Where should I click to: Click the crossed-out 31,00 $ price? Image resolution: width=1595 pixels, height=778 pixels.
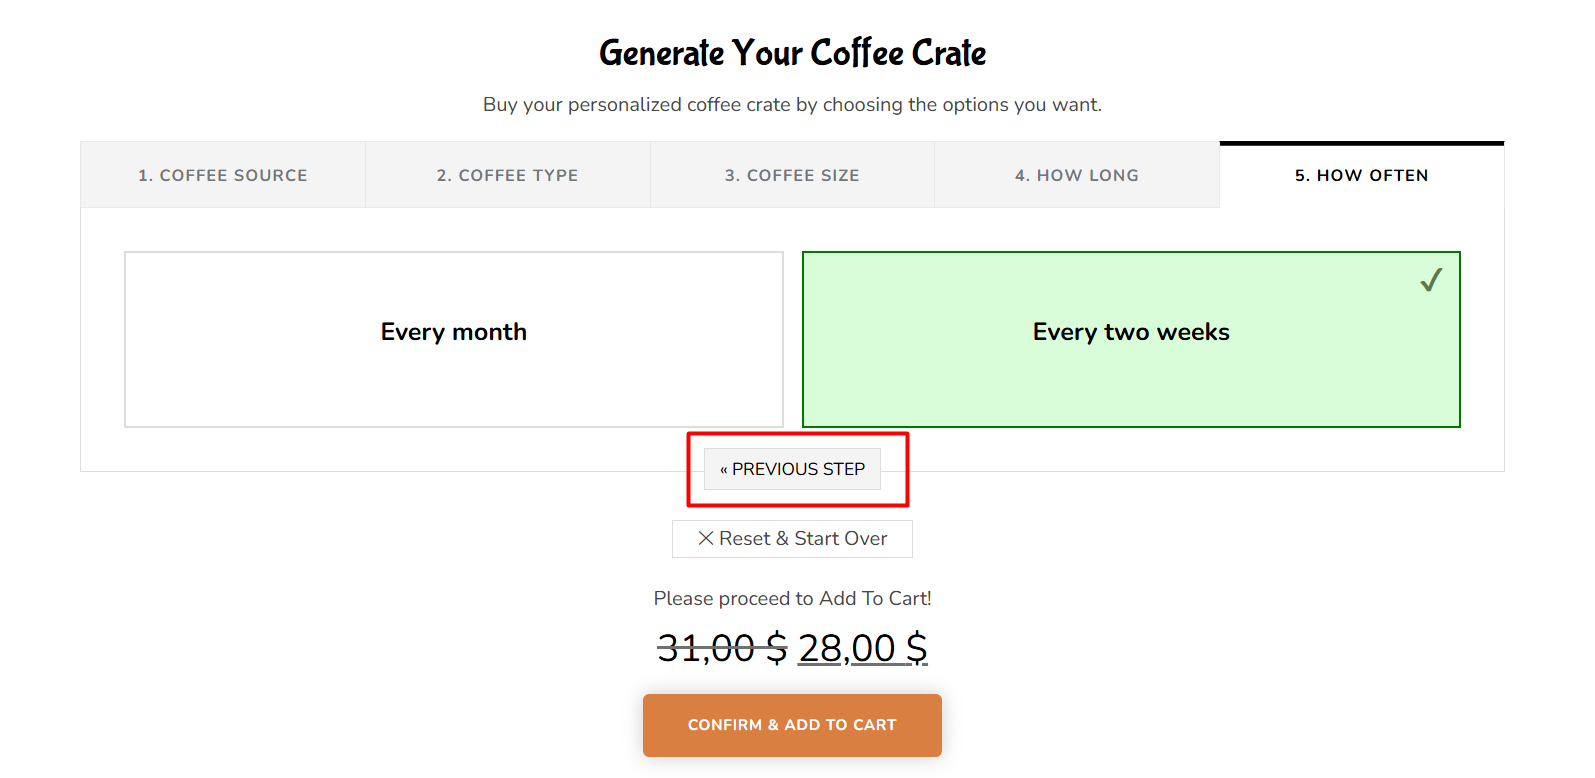722,648
